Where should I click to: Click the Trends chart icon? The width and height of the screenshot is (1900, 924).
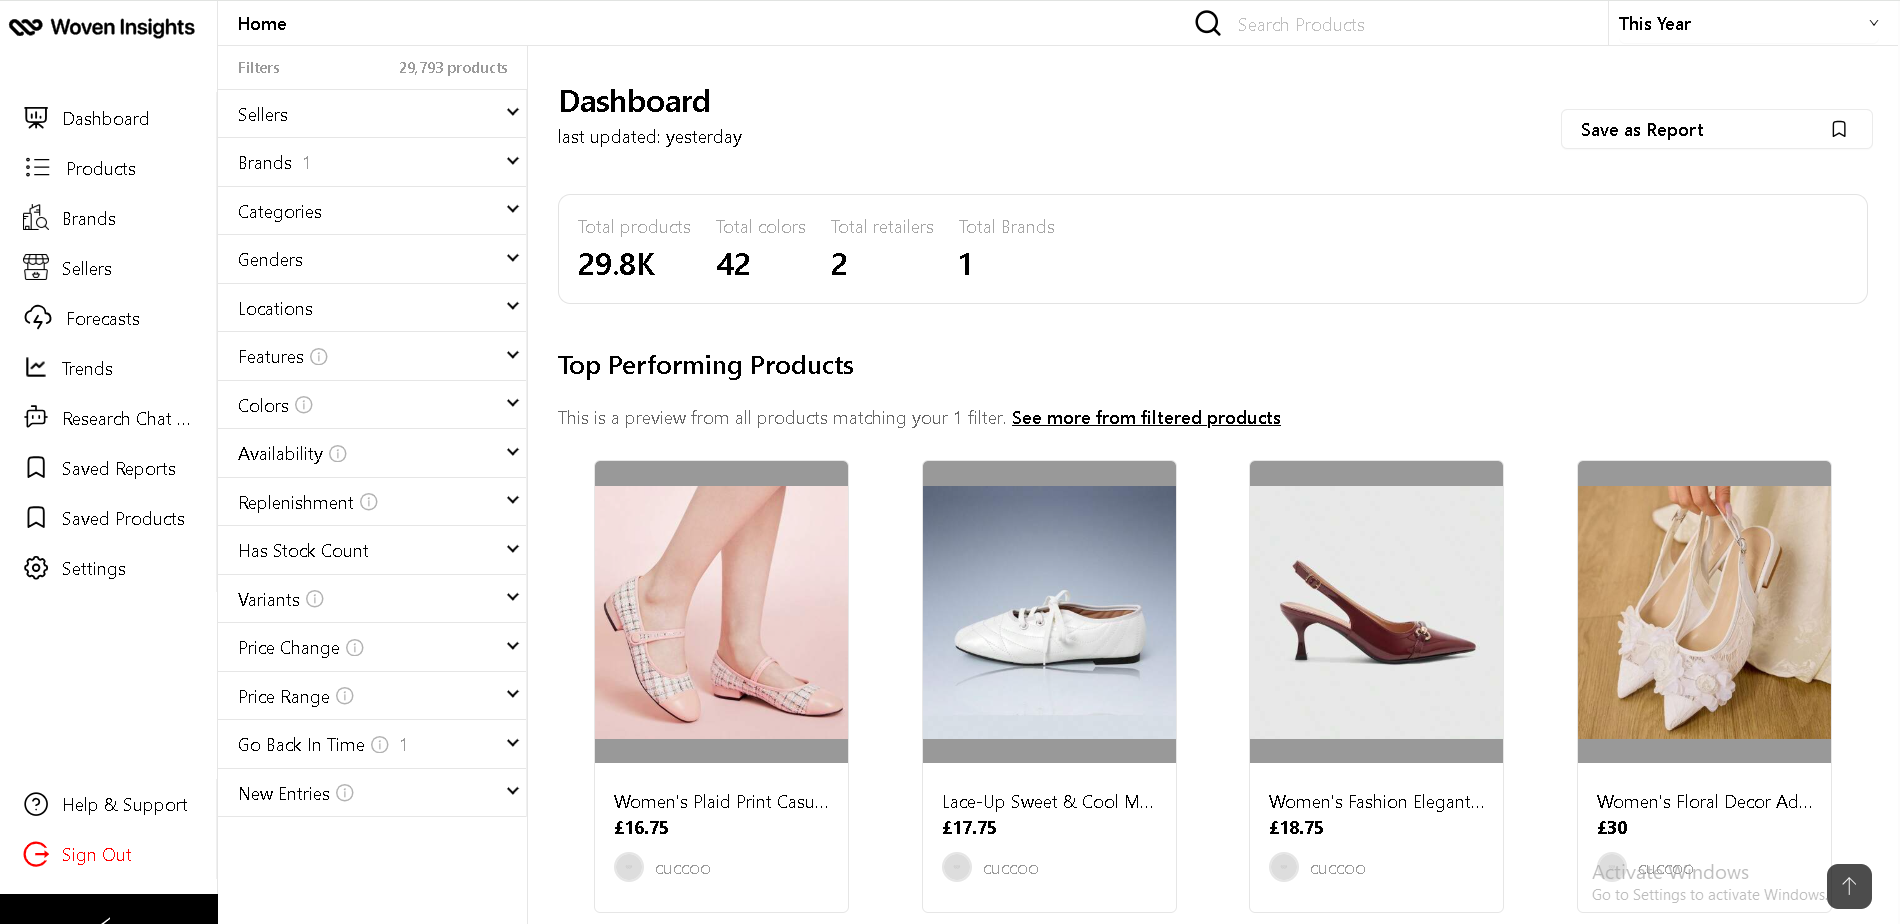pyautogui.click(x=36, y=368)
